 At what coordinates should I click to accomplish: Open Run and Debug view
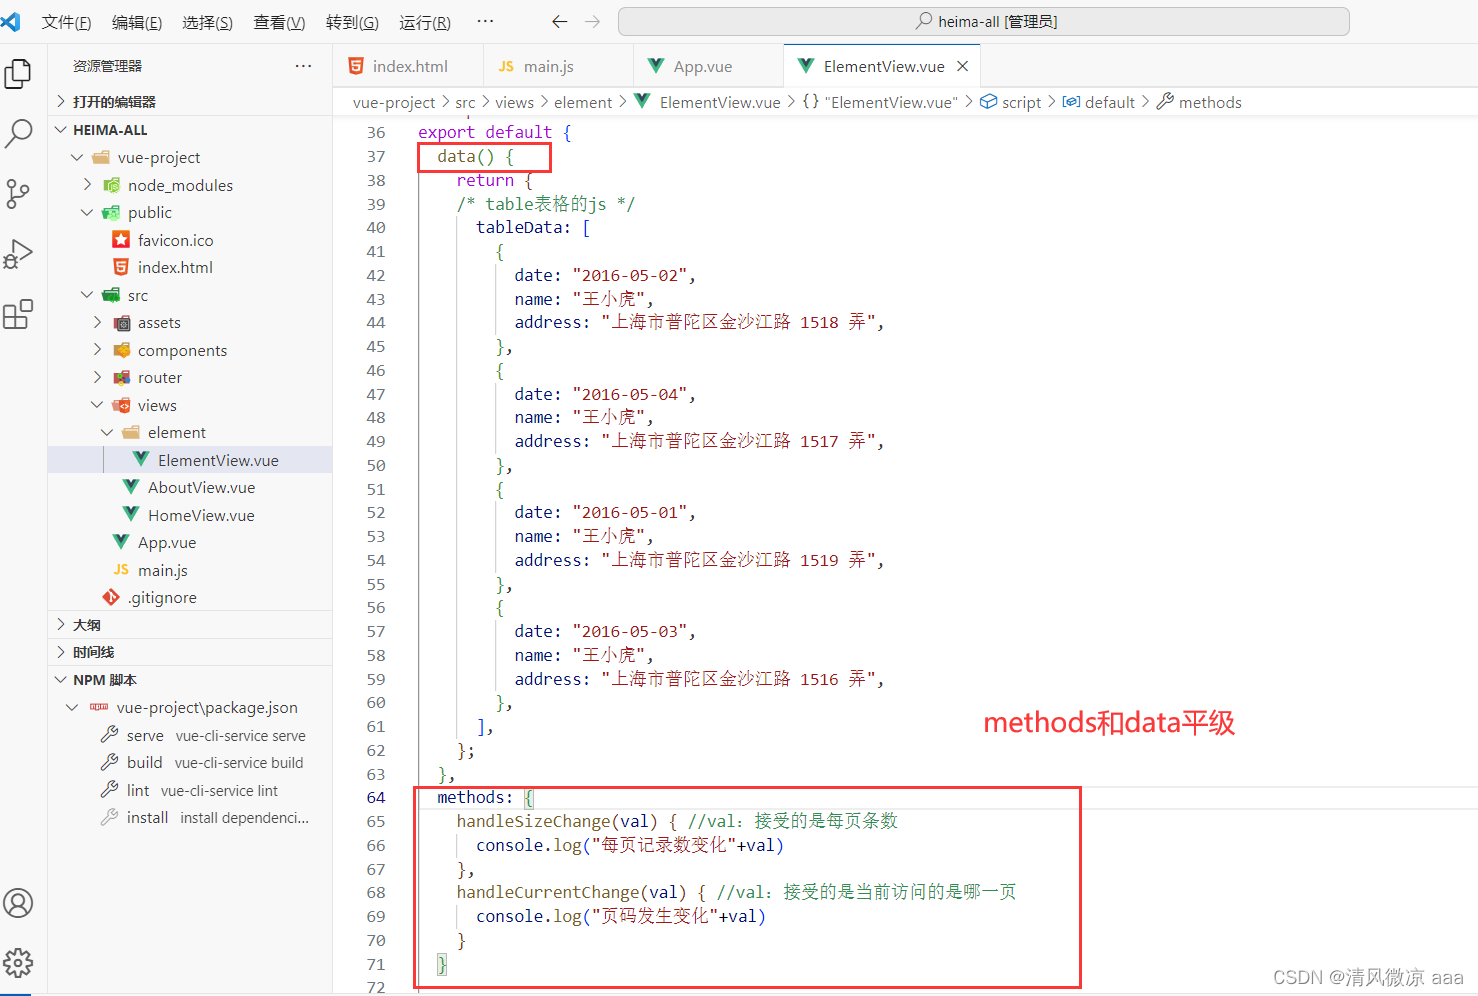click(x=18, y=254)
